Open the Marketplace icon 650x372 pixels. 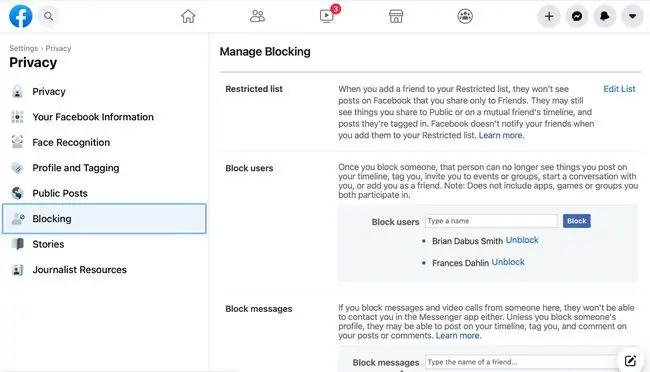[396, 16]
